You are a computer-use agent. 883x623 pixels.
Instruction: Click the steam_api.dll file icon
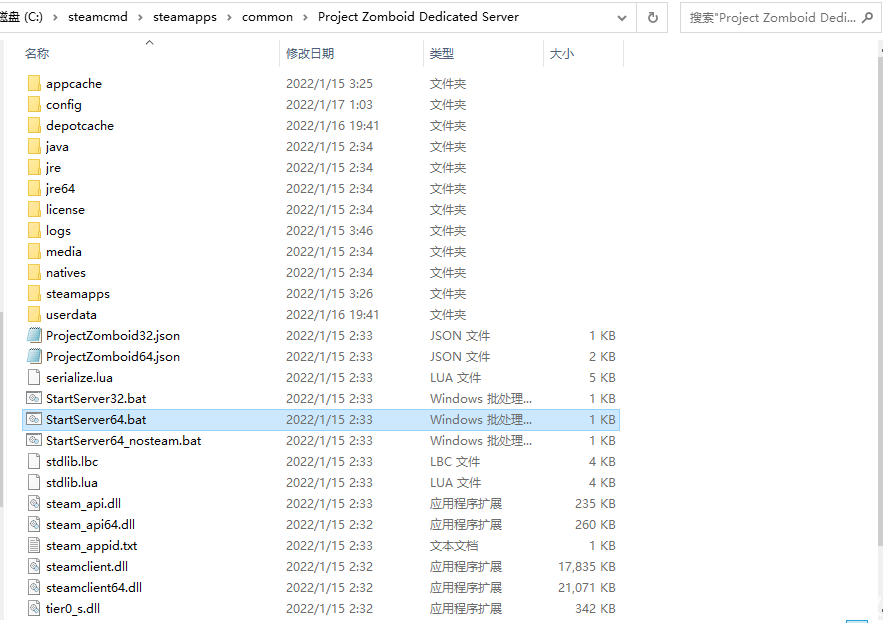pos(34,504)
